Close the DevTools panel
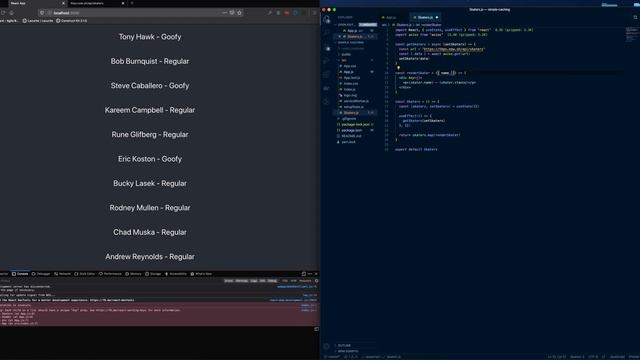 (316, 274)
